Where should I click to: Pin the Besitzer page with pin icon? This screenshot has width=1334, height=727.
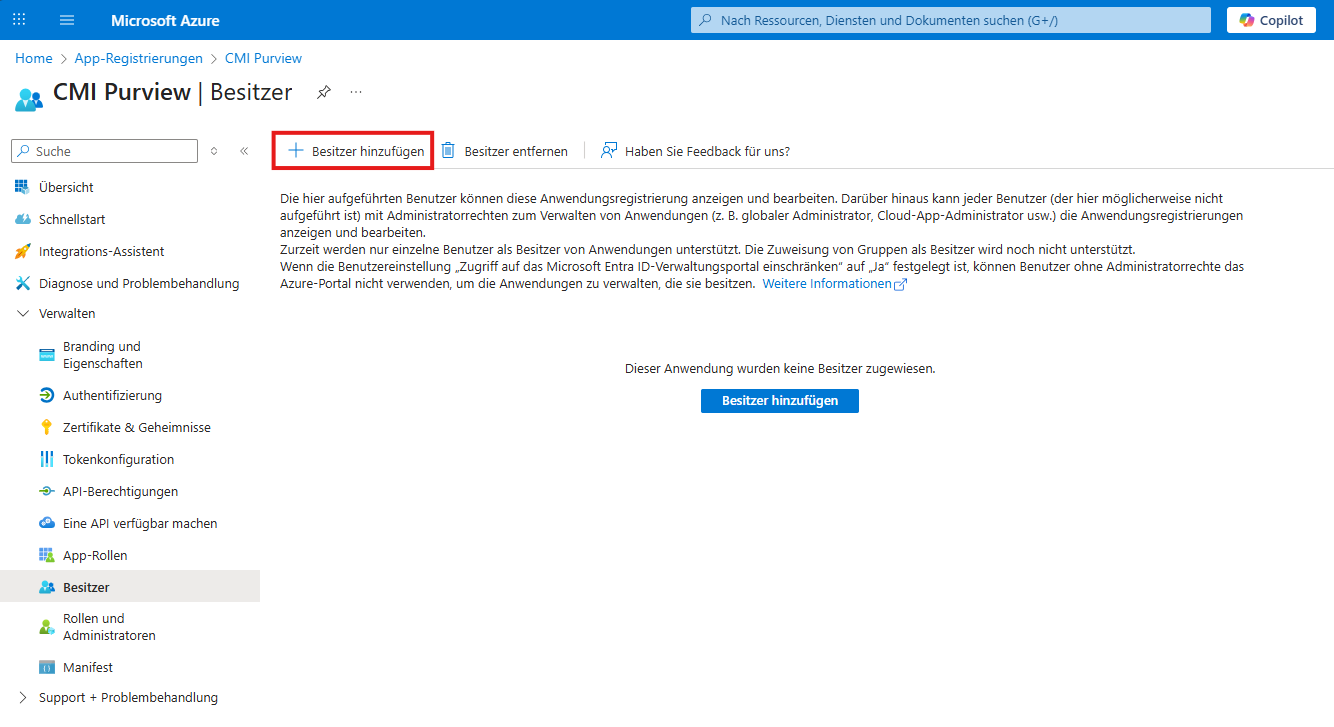coord(323,92)
